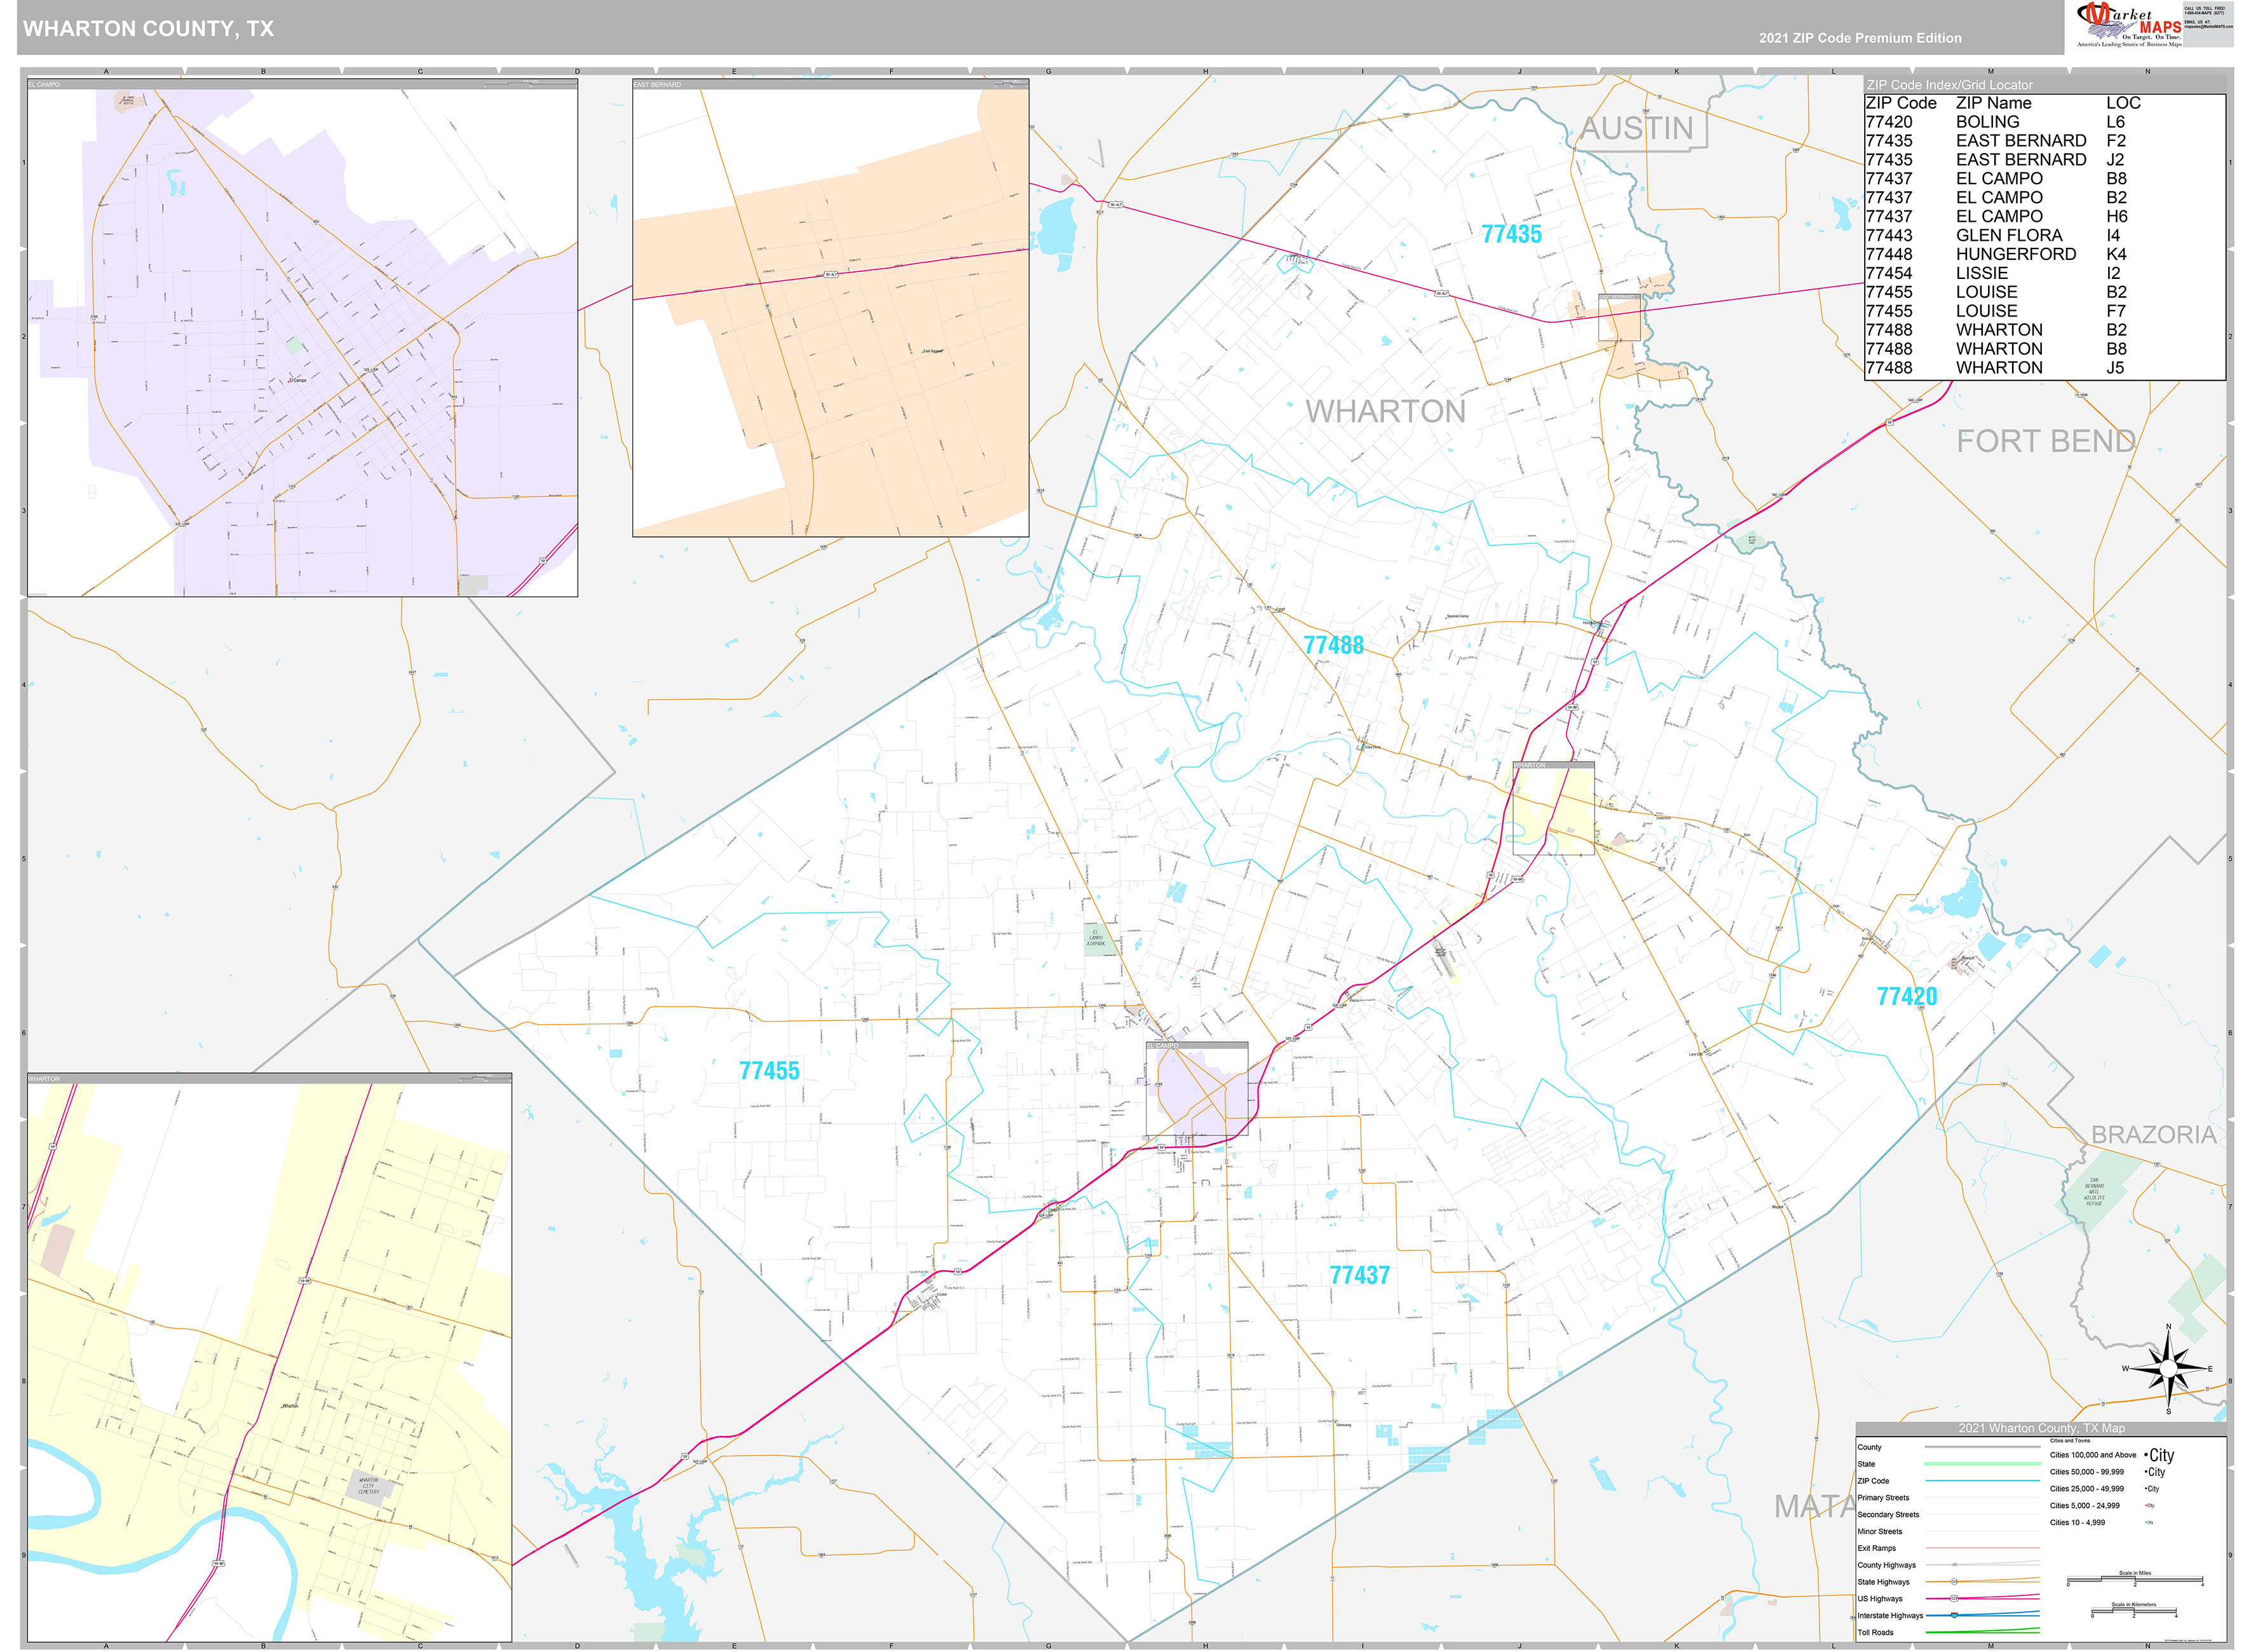Select the 77420 BOLING index row
2253x1652 pixels.
click(2045, 122)
